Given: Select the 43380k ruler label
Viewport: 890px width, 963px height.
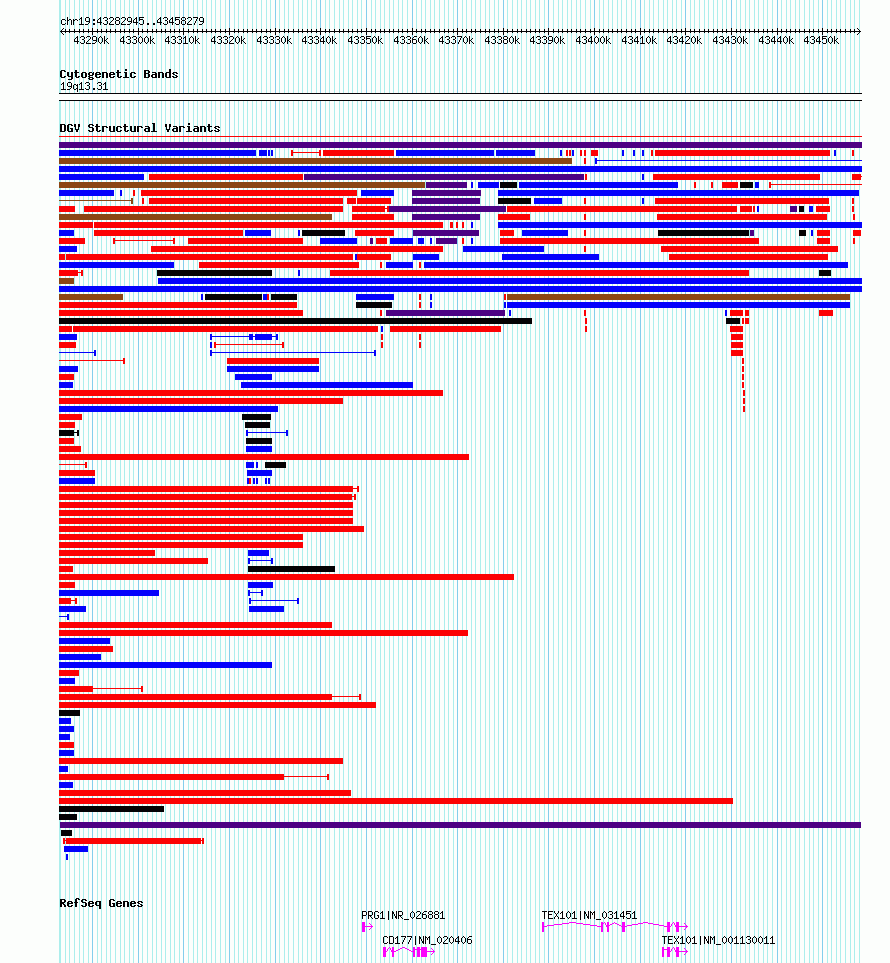Looking at the screenshot, I should (502, 41).
